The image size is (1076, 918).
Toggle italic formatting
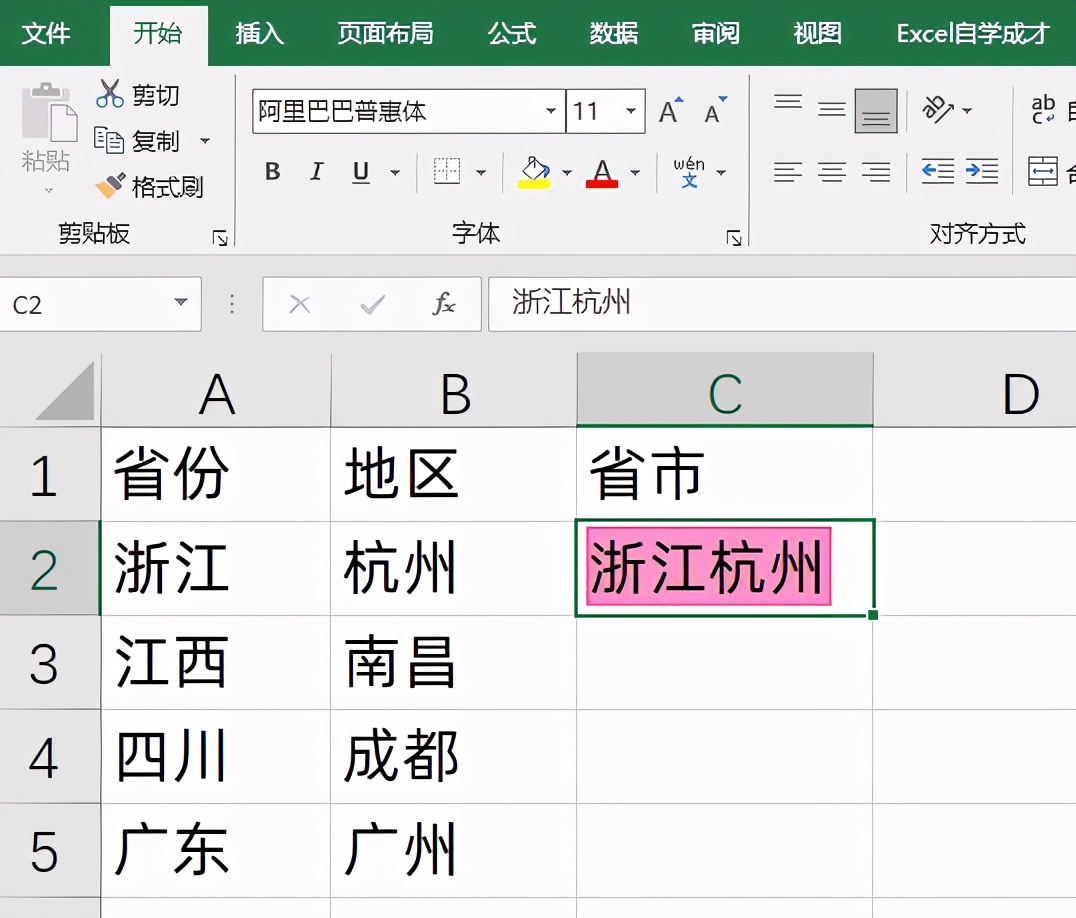point(316,172)
